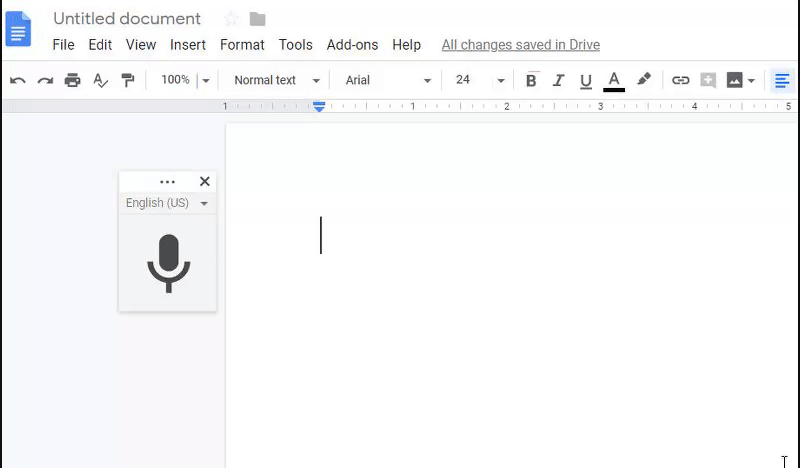
Task: Rename the Untitled document title
Action: 127,19
